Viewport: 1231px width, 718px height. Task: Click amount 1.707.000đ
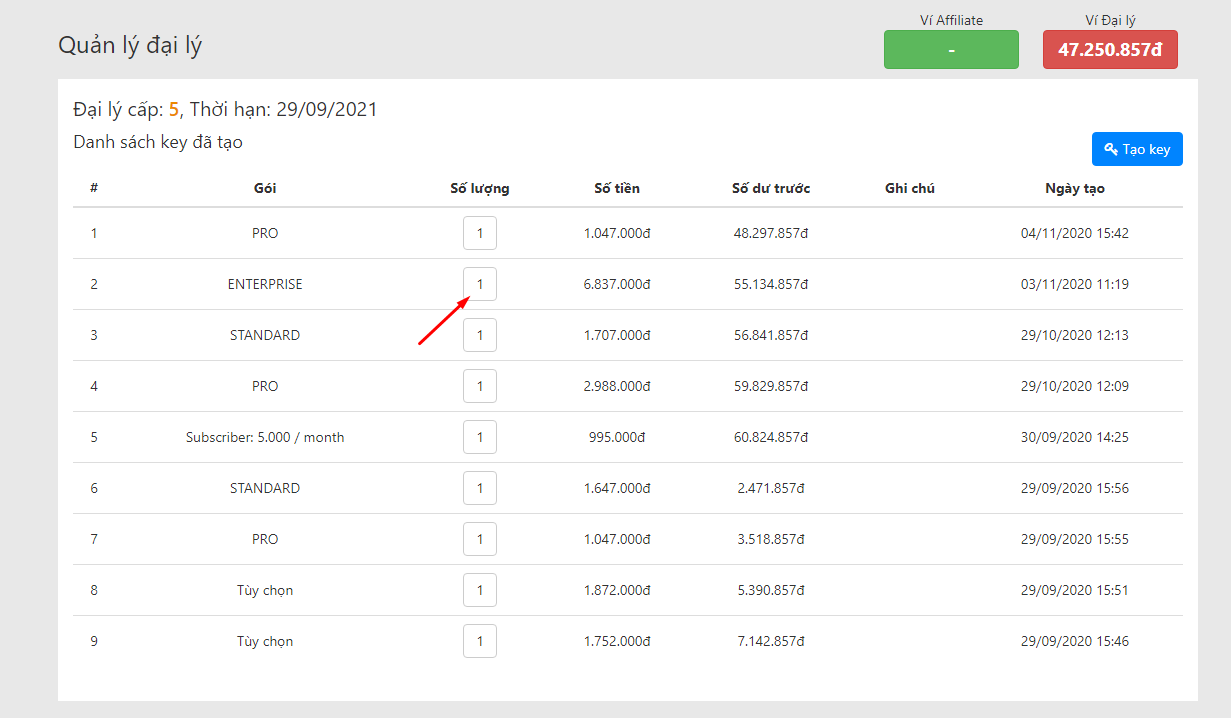coord(617,335)
